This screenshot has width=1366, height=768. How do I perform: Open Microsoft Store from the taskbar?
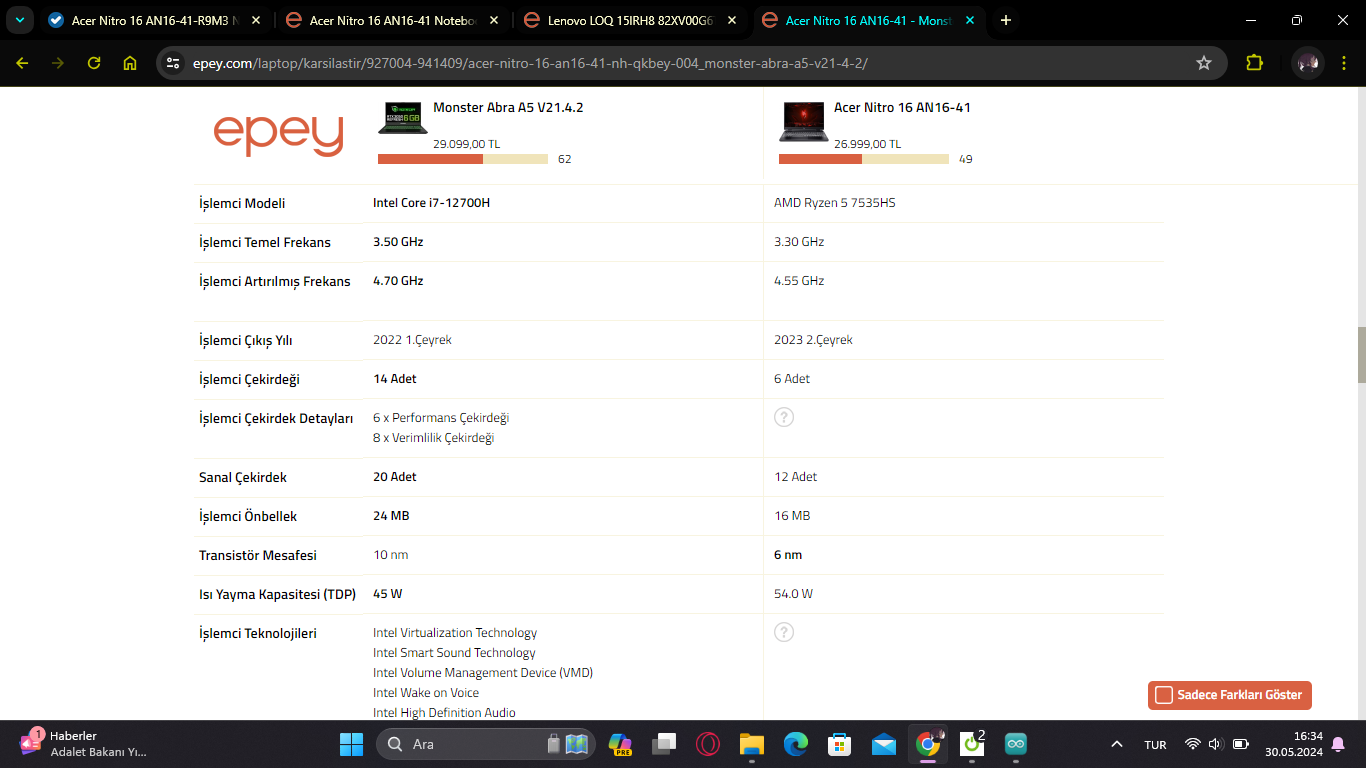tap(840, 744)
